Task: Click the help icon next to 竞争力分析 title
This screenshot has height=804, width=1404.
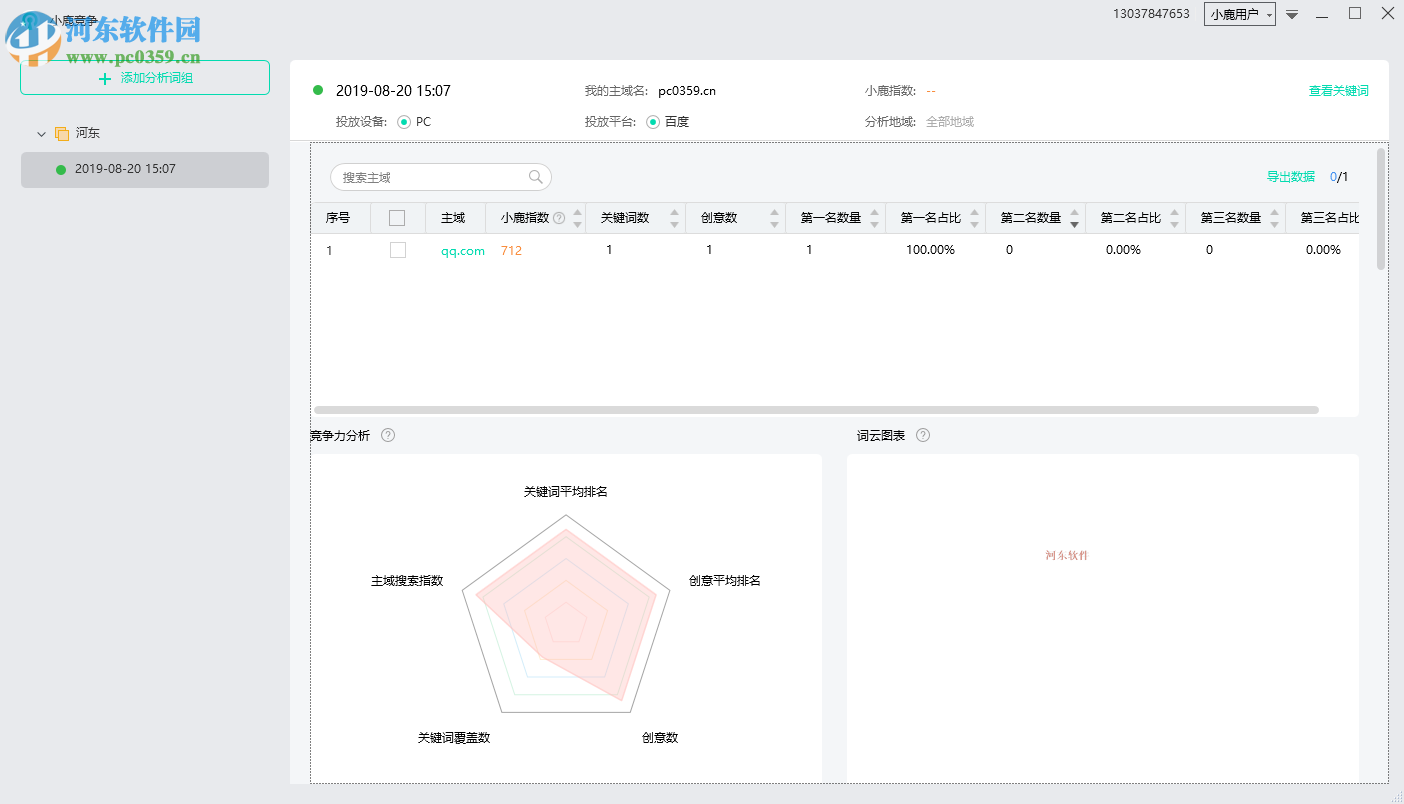Action: pos(389,435)
